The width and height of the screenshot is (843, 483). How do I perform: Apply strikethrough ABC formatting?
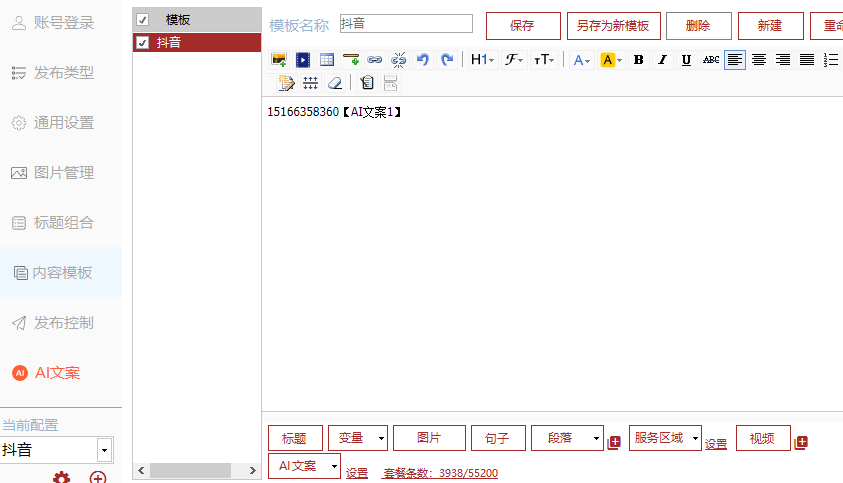coord(711,60)
